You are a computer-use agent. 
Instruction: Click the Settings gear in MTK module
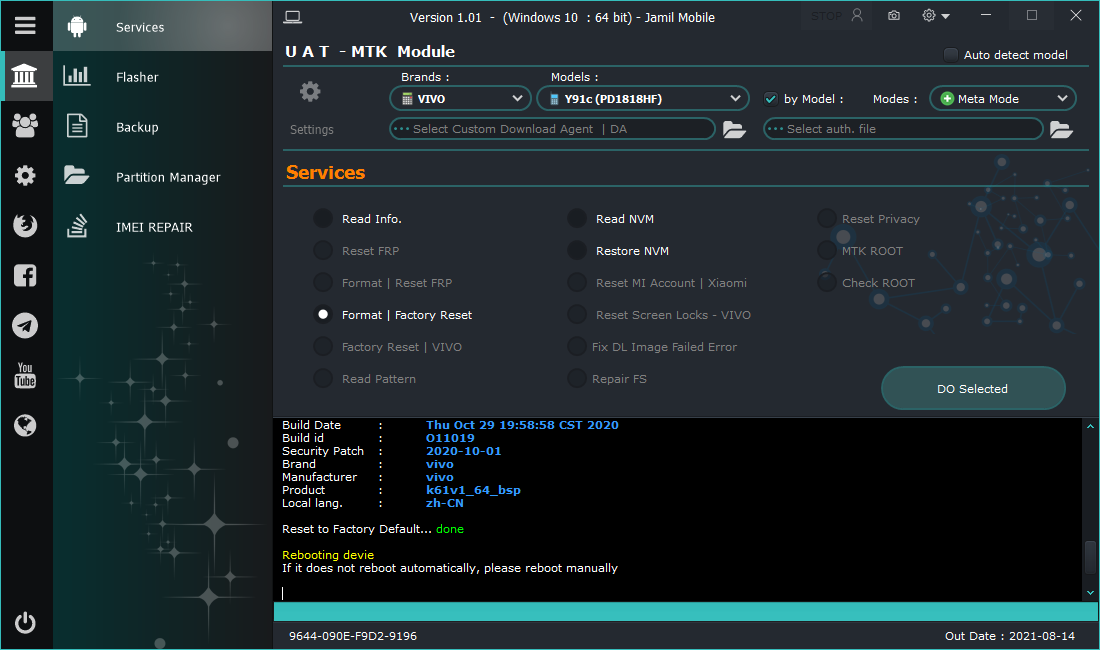tap(310, 92)
